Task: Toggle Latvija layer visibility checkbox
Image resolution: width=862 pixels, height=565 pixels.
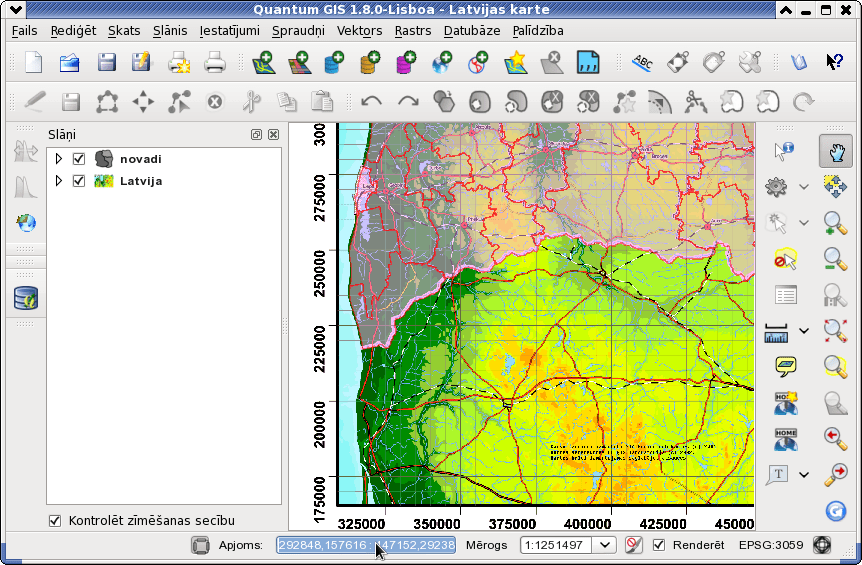Action: 79,181
